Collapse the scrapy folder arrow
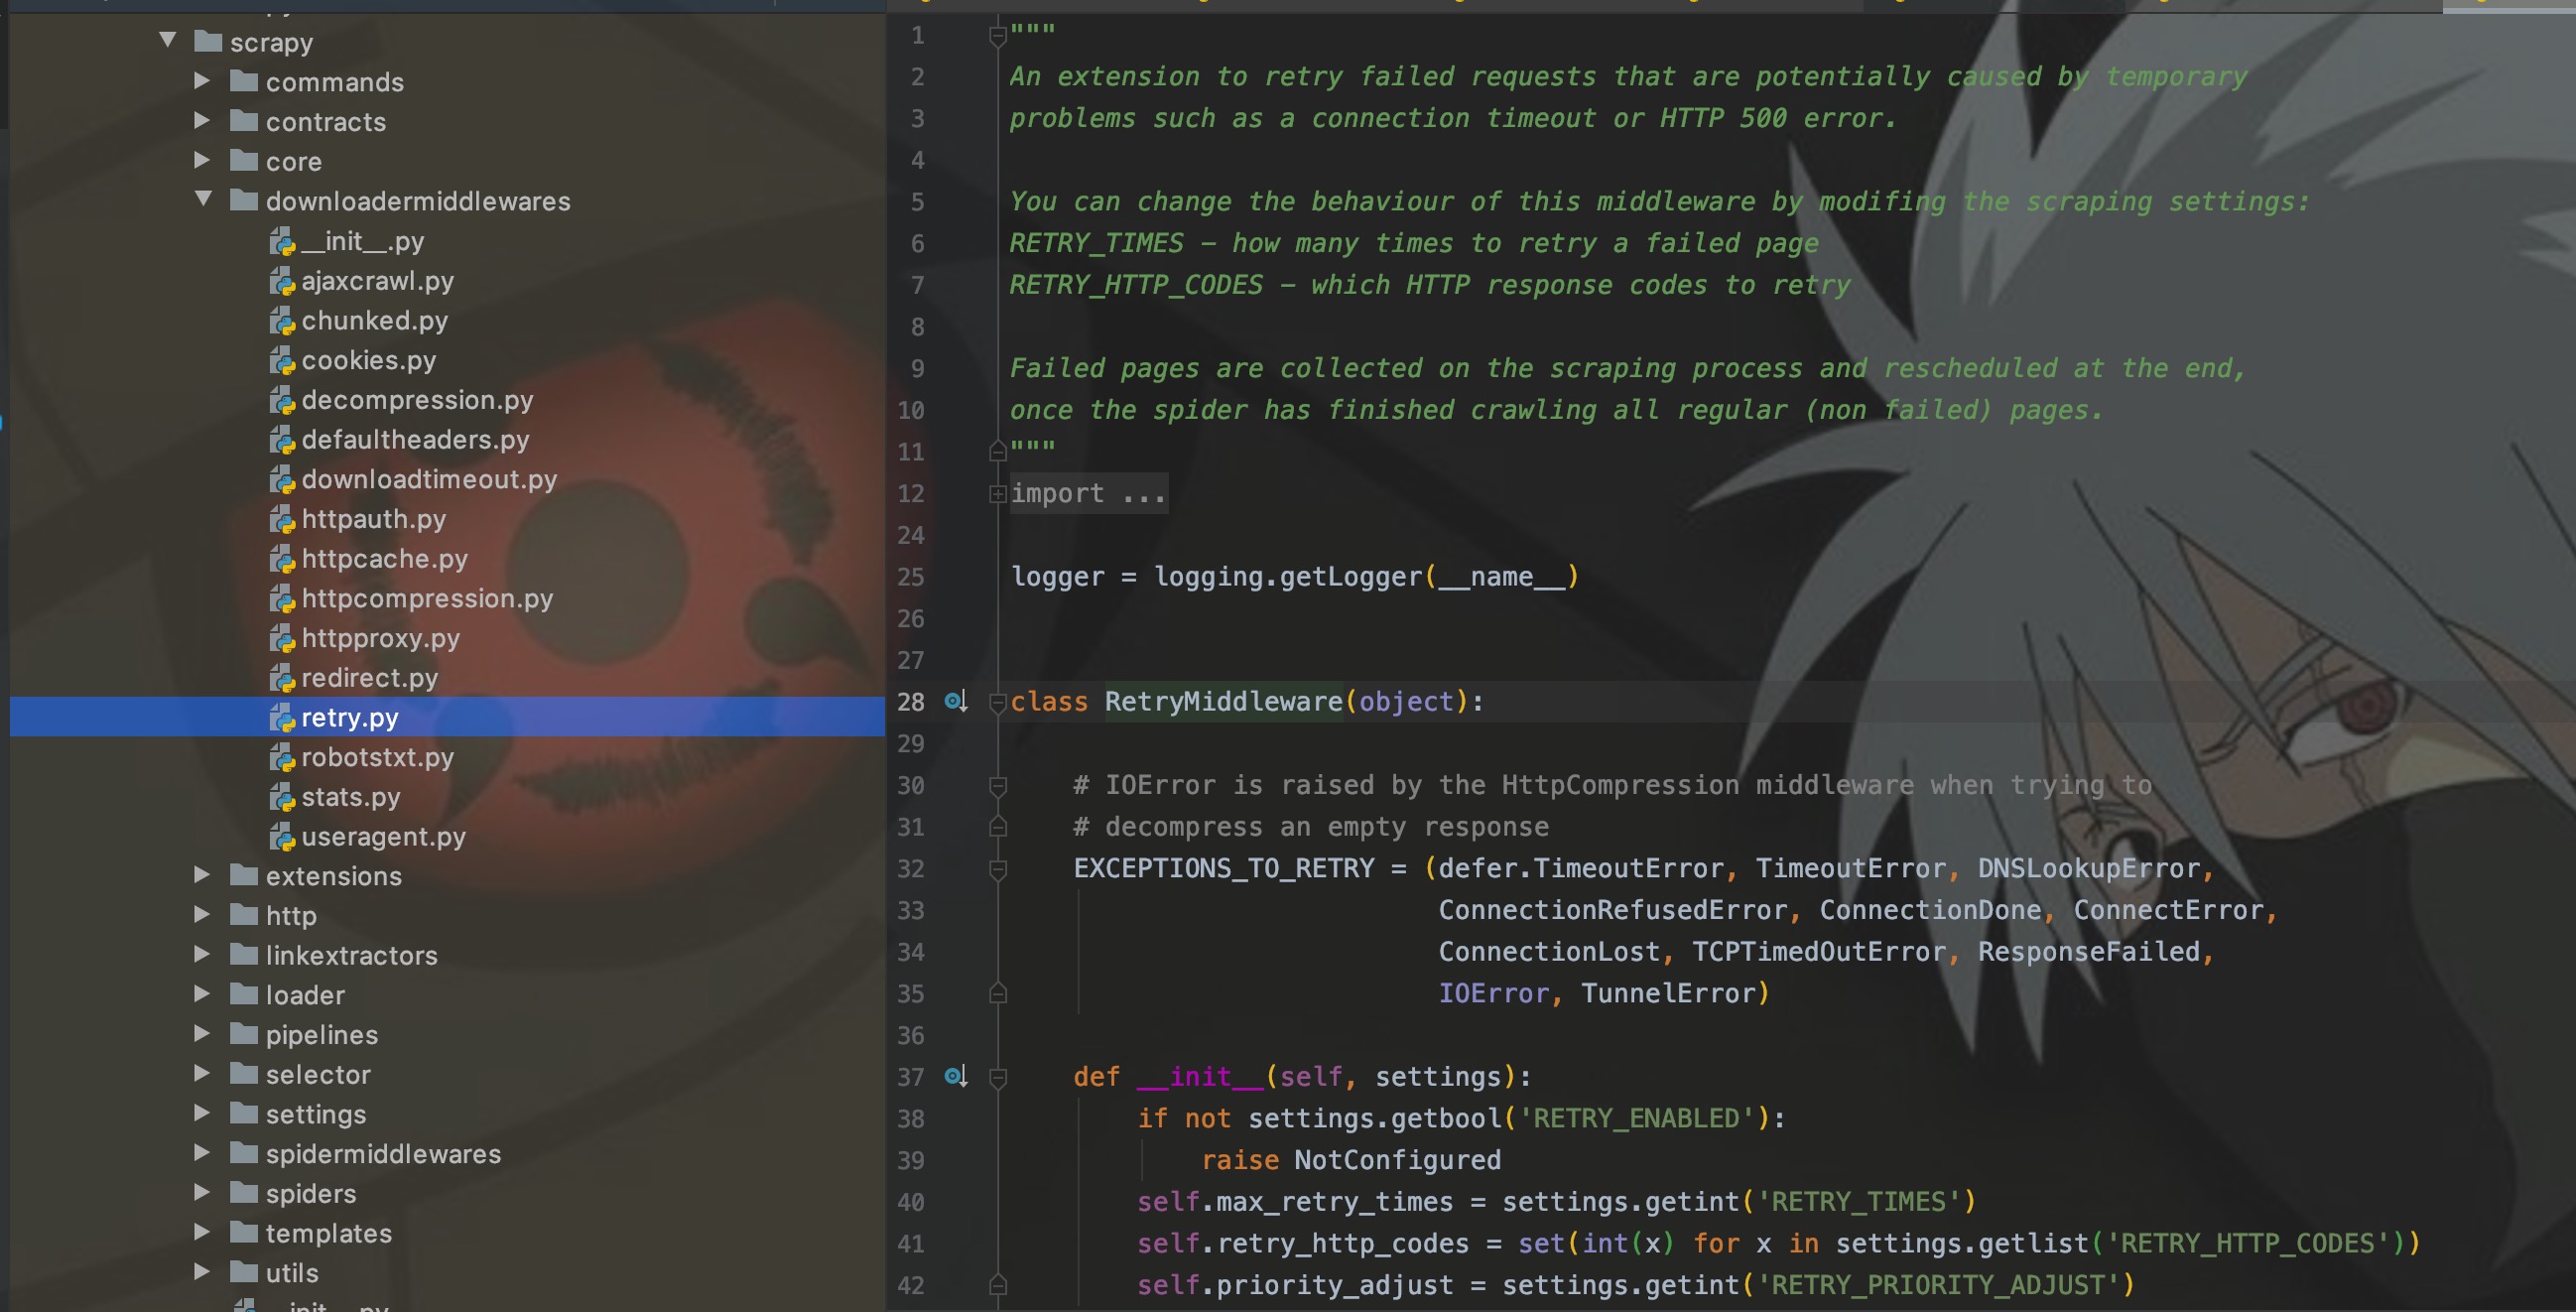2576x1312 pixels. click(168, 40)
